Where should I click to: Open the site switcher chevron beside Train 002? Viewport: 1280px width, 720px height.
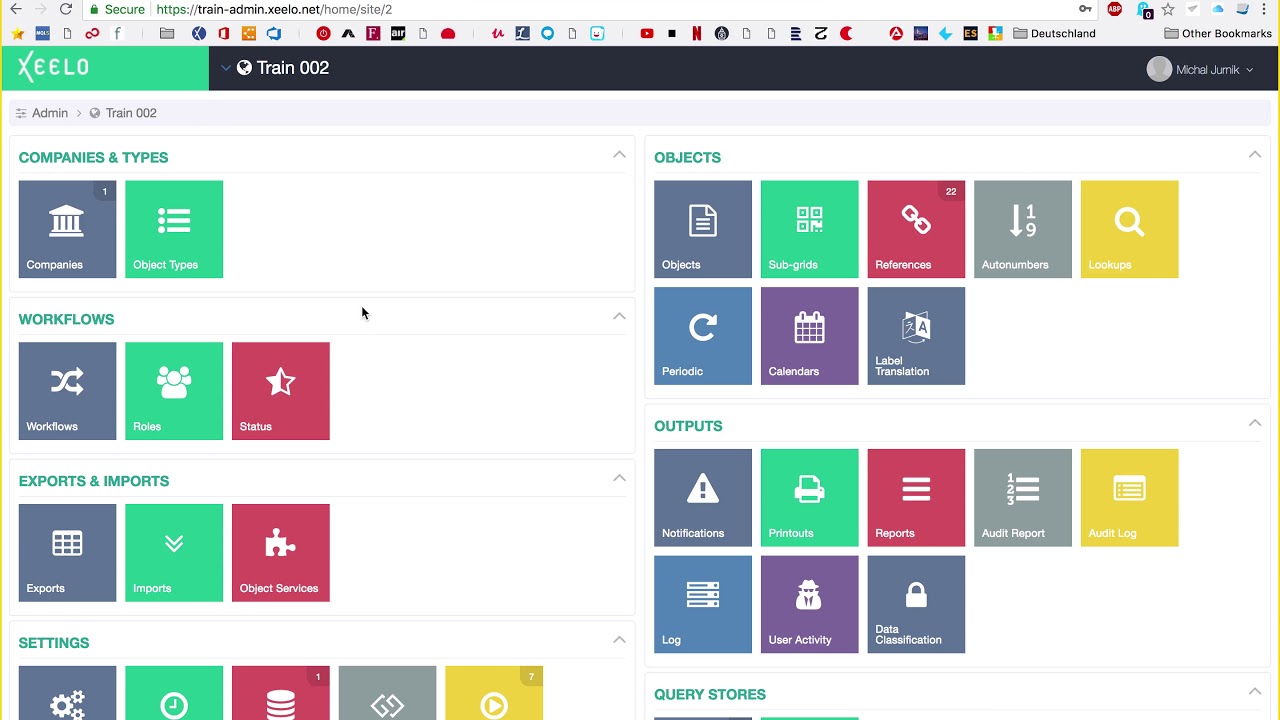[x=226, y=68]
